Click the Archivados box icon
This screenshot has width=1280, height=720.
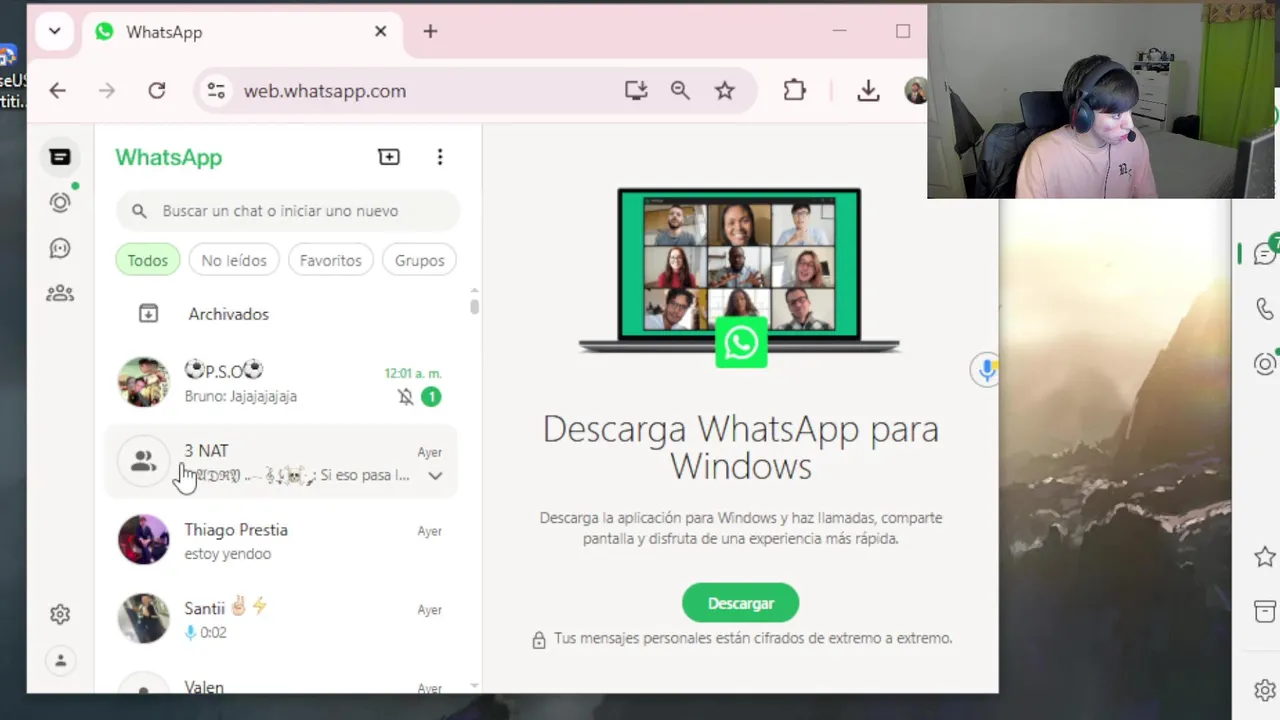click(148, 314)
